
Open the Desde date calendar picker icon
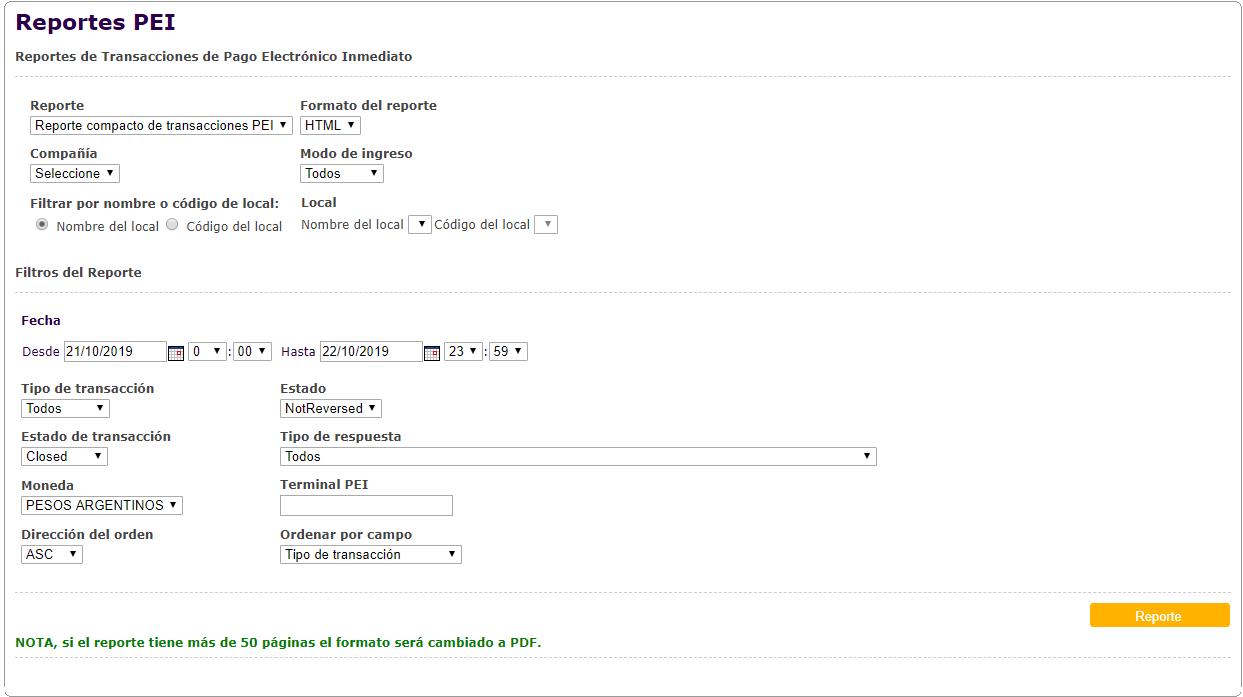click(x=176, y=353)
